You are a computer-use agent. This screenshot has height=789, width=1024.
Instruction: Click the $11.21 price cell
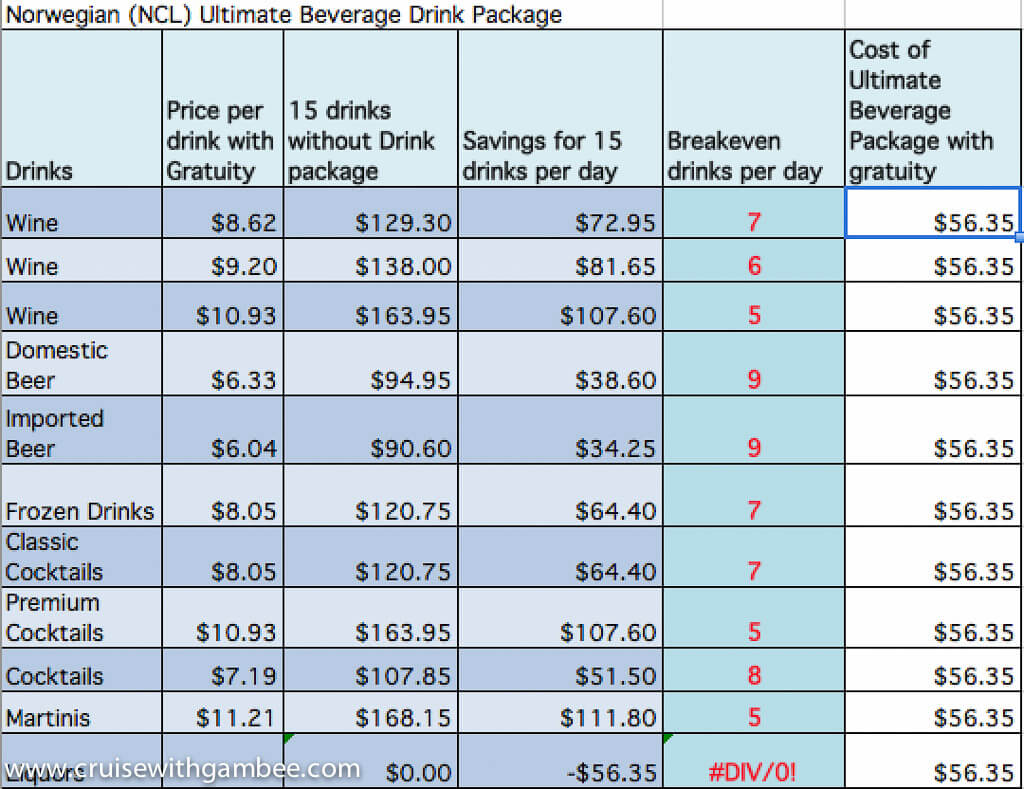[223, 713]
